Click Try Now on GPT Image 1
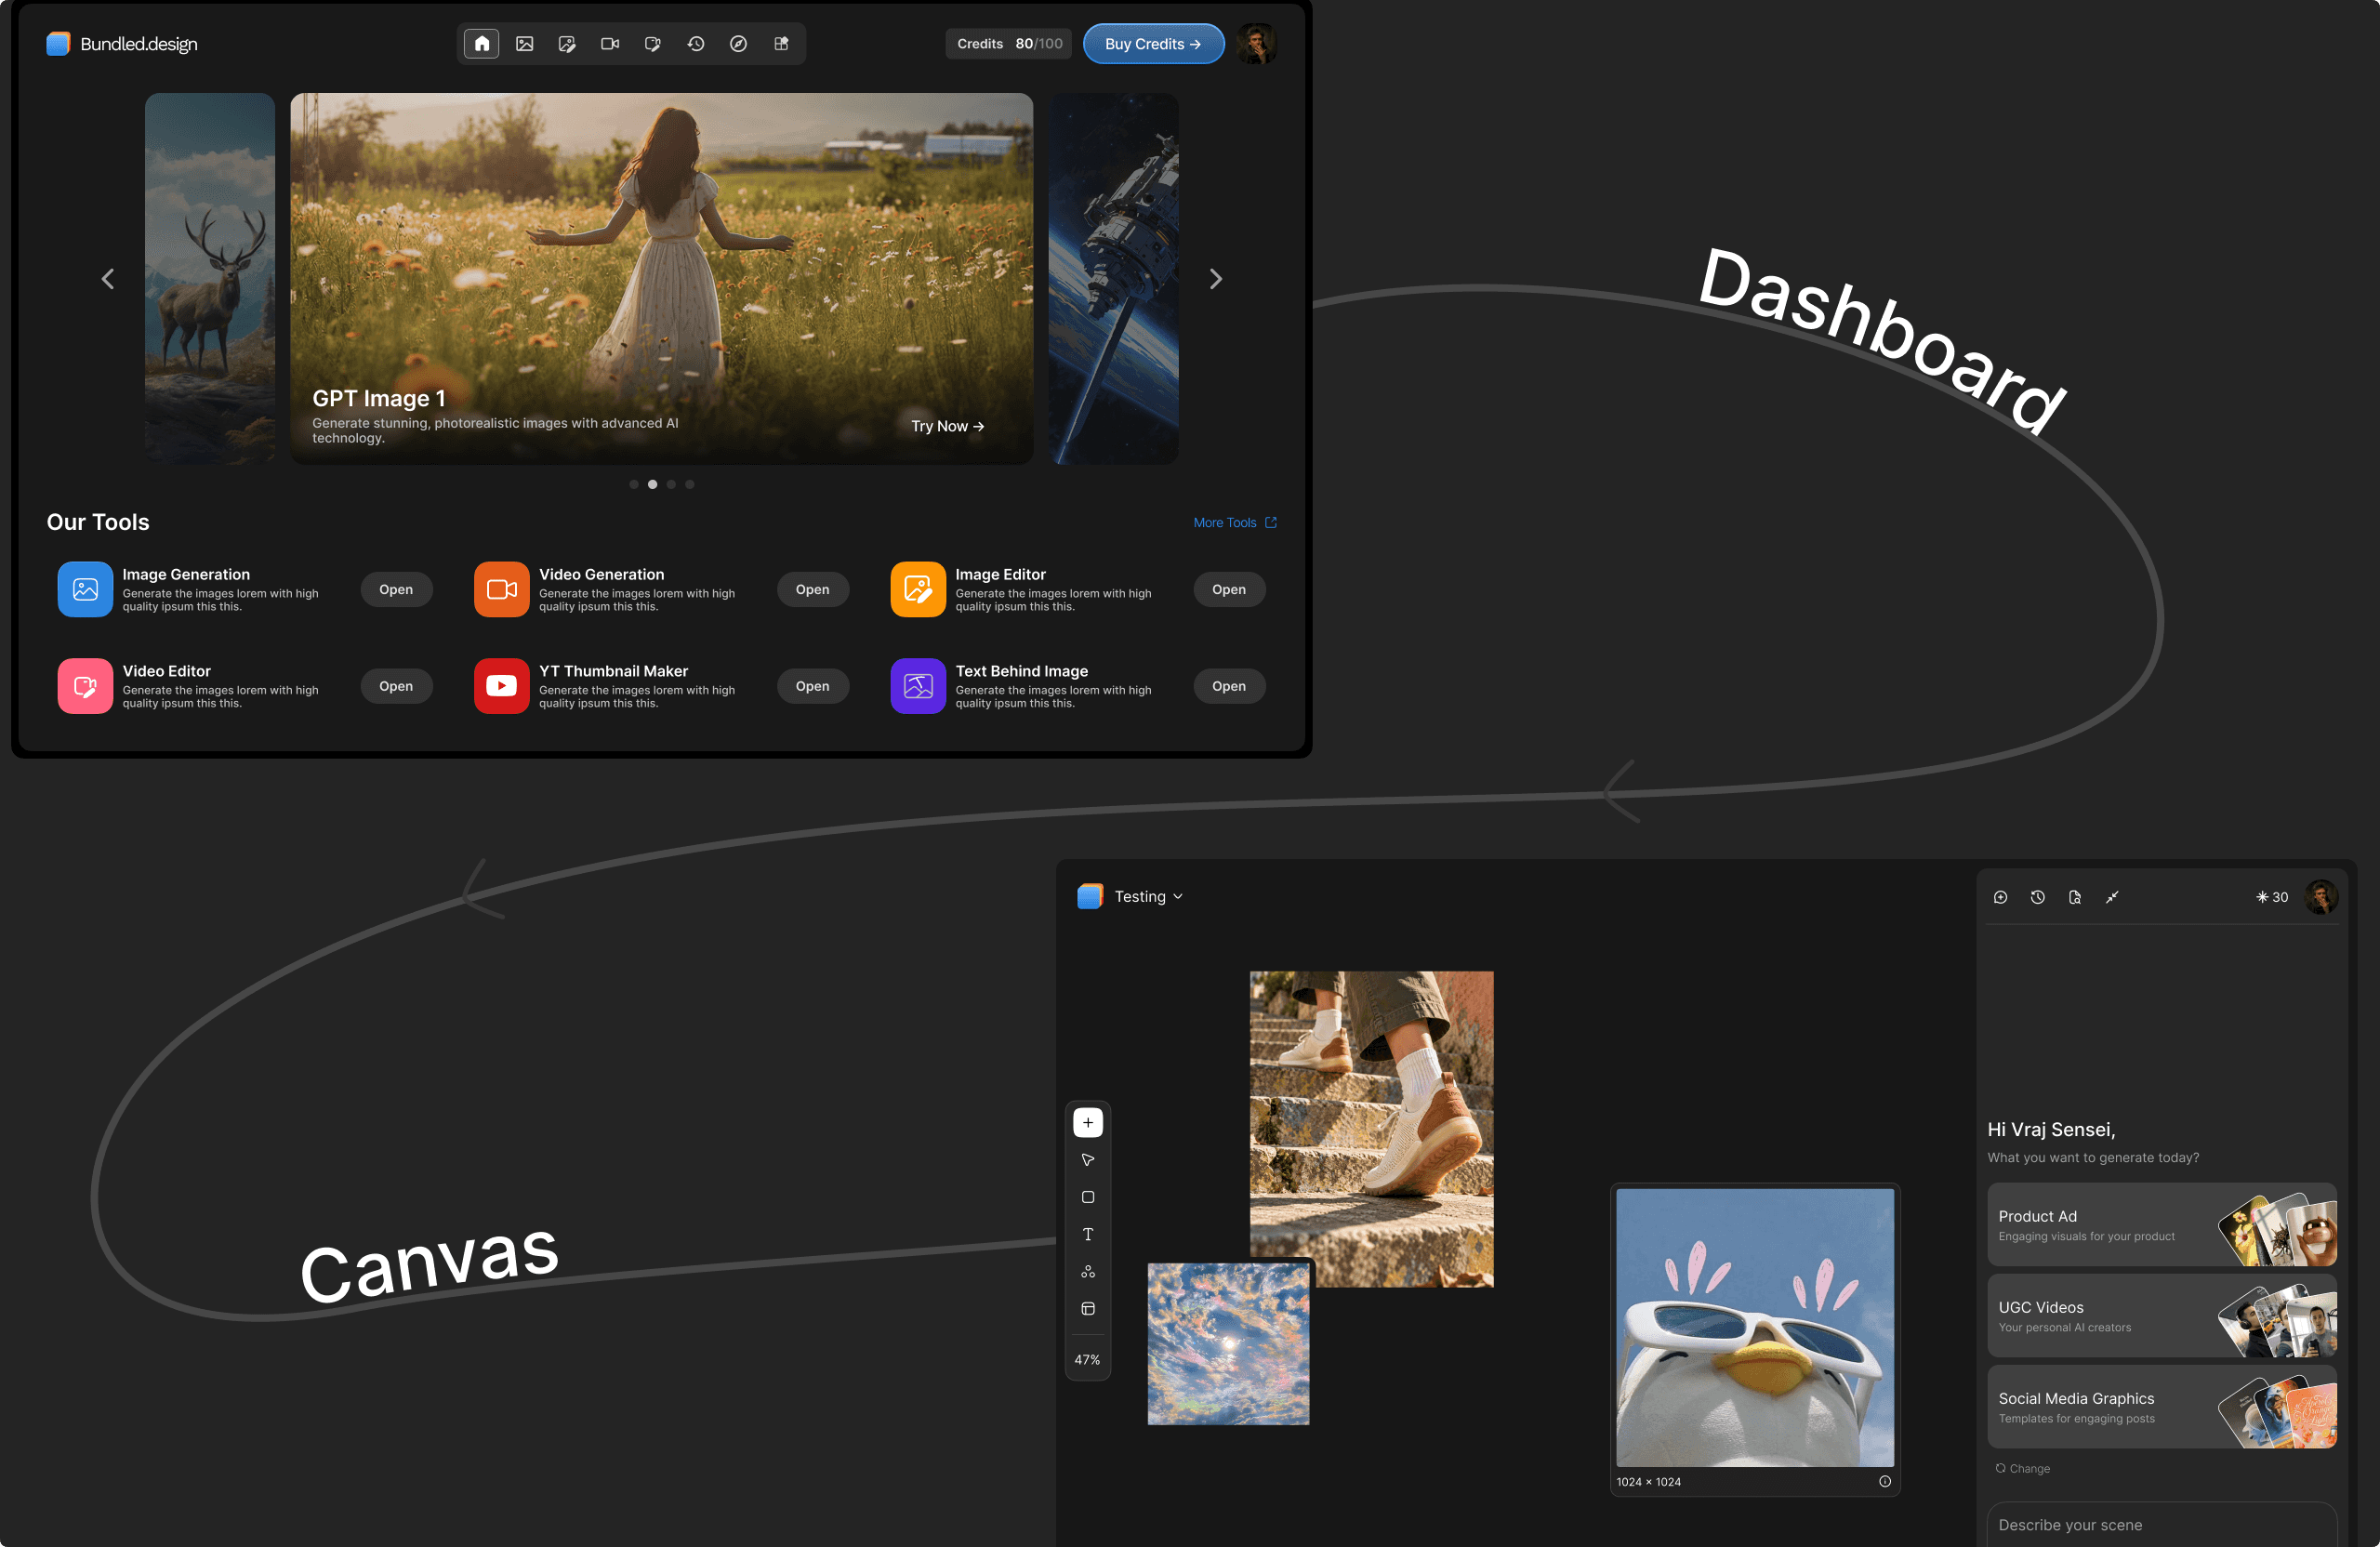2380x1547 pixels. point(947,426)
